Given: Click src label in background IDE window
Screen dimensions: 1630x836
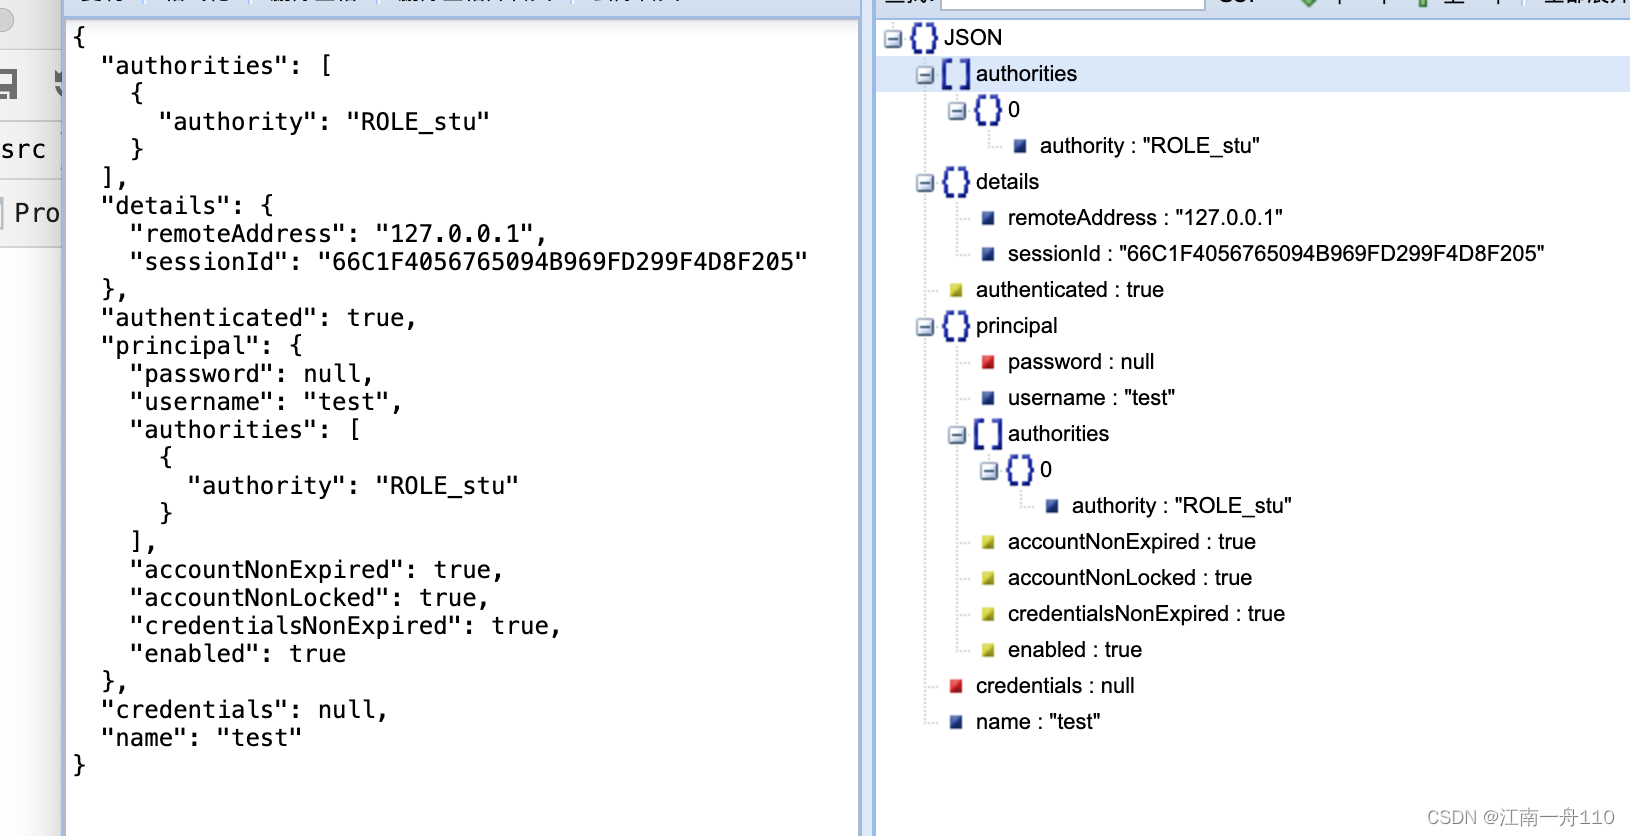Looking at the screenshot, I should tap(24, 150).
